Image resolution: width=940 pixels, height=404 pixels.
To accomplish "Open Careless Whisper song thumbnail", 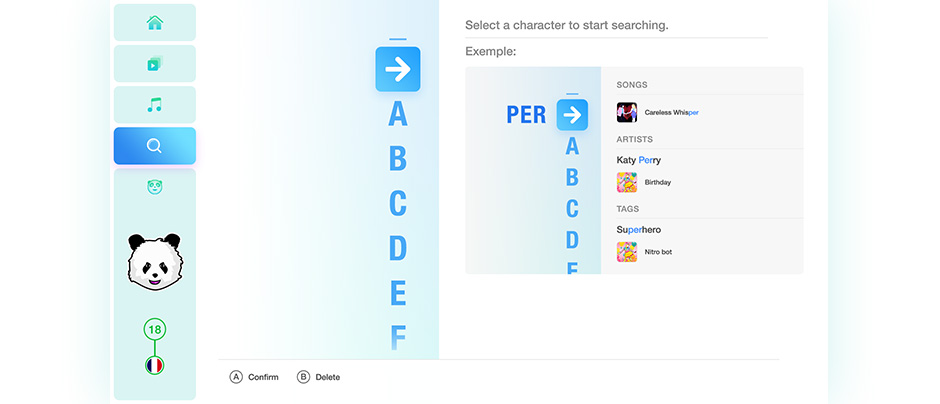I will click(627, 112).
